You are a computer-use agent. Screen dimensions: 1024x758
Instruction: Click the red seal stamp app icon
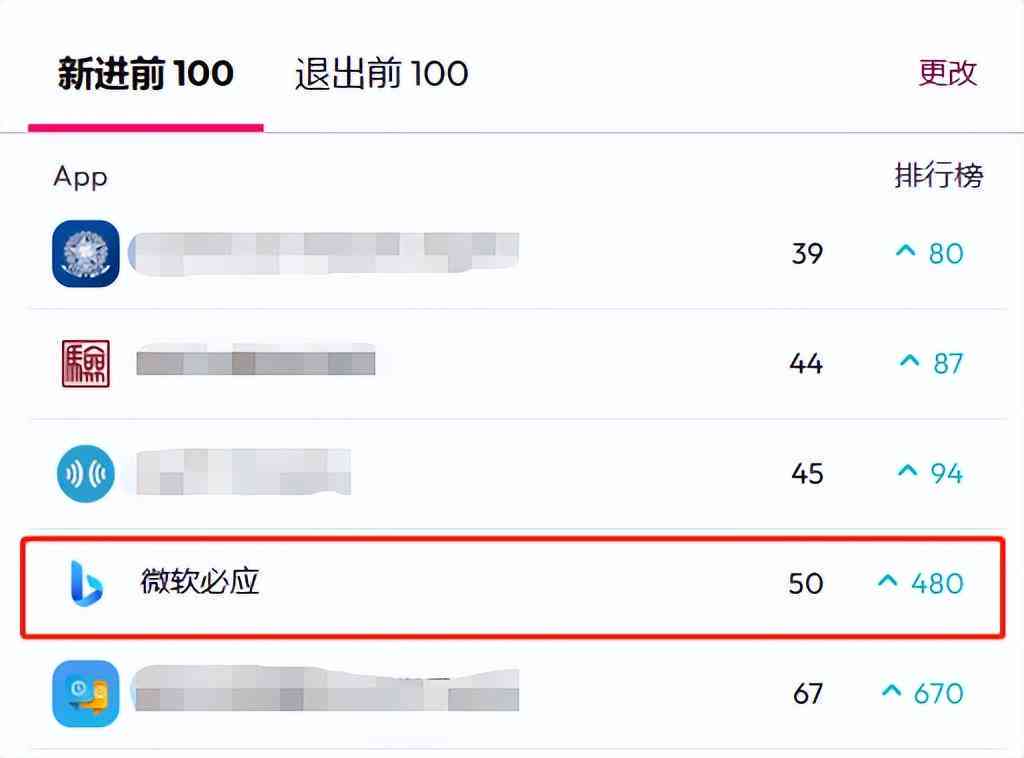[86, 364]
